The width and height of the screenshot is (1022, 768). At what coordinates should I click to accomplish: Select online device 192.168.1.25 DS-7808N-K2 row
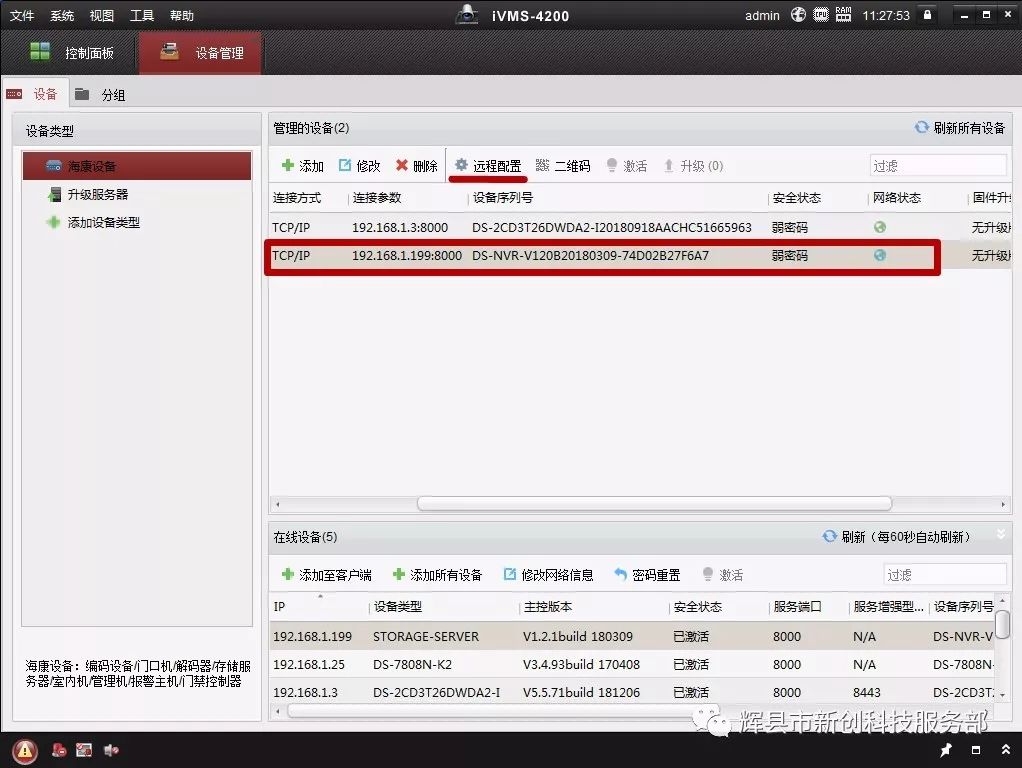coord(632,664)
